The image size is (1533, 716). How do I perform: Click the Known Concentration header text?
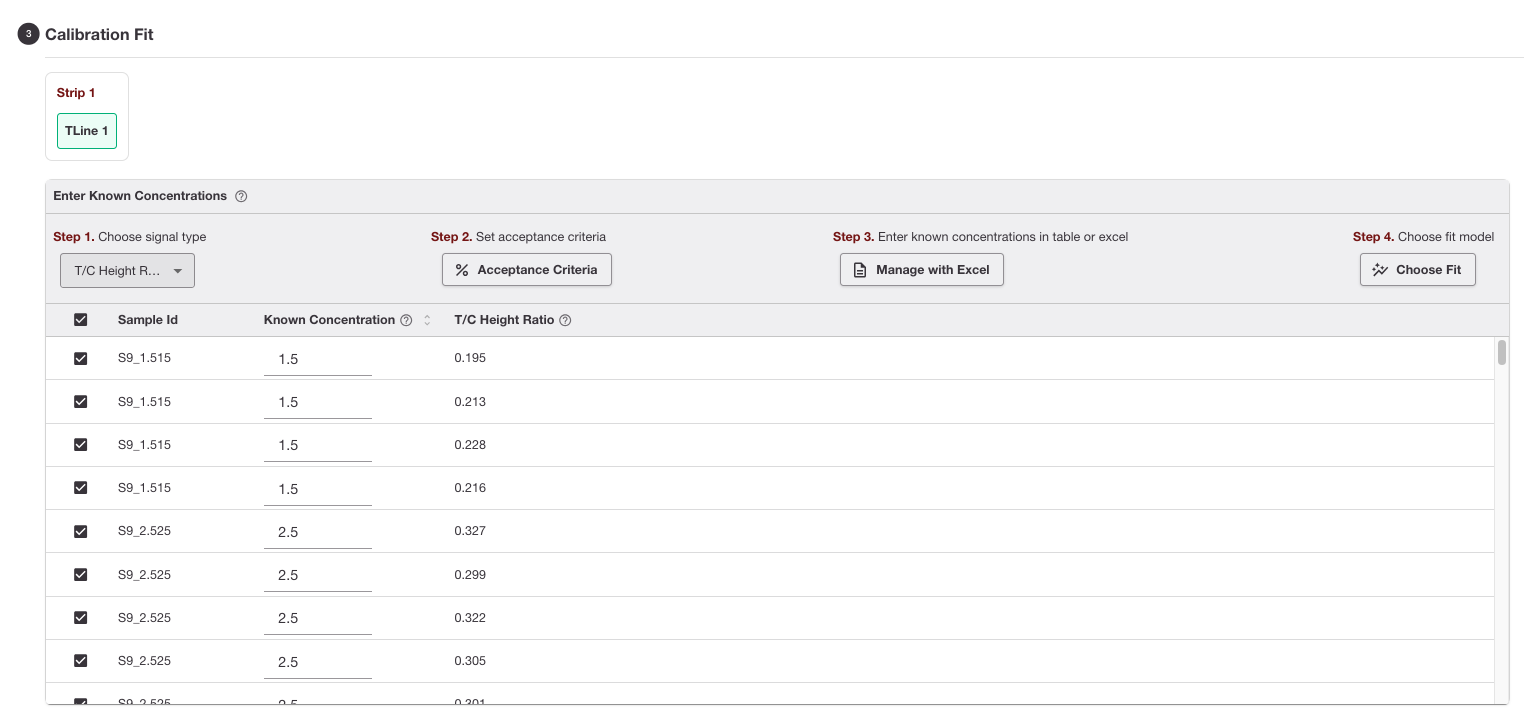(x=329, y=320)
